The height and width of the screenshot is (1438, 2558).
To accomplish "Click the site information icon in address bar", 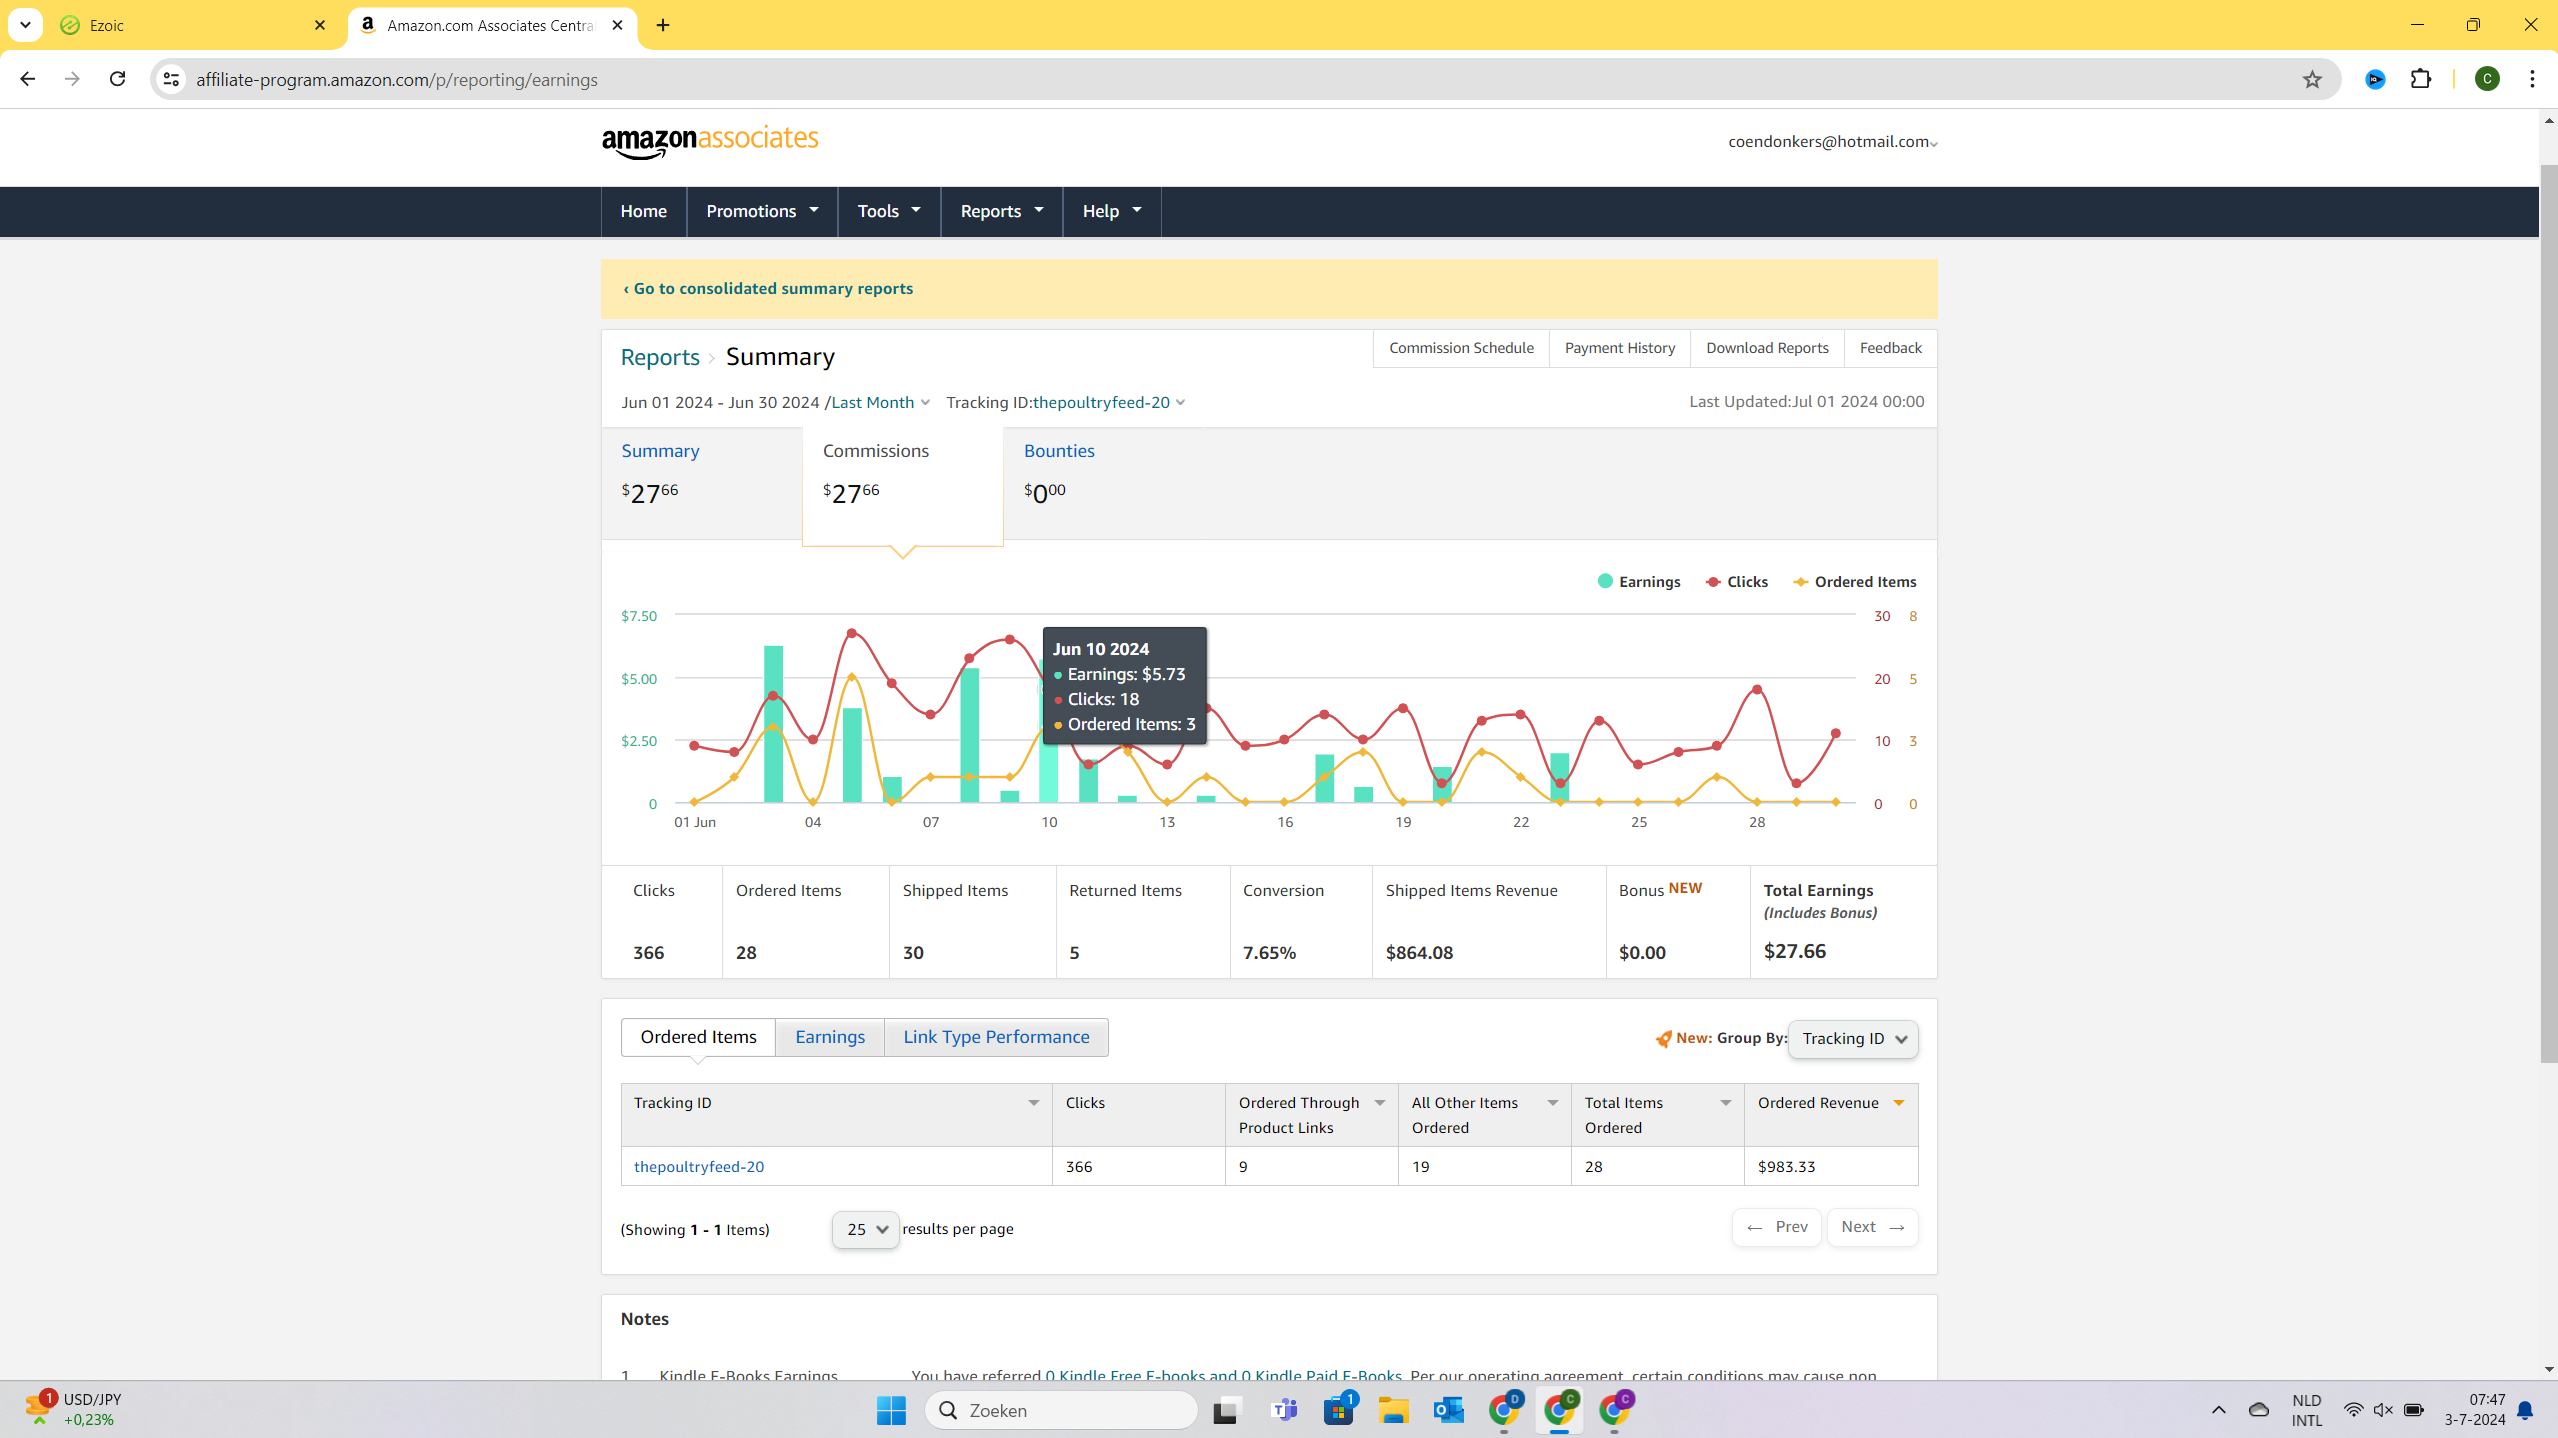I will pos(172,79).
